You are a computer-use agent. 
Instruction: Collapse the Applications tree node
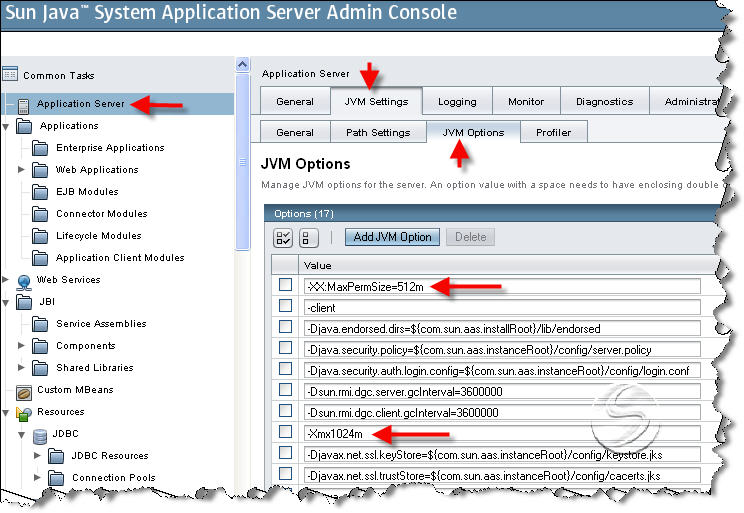pyautogui.click(x=6, y=127)
